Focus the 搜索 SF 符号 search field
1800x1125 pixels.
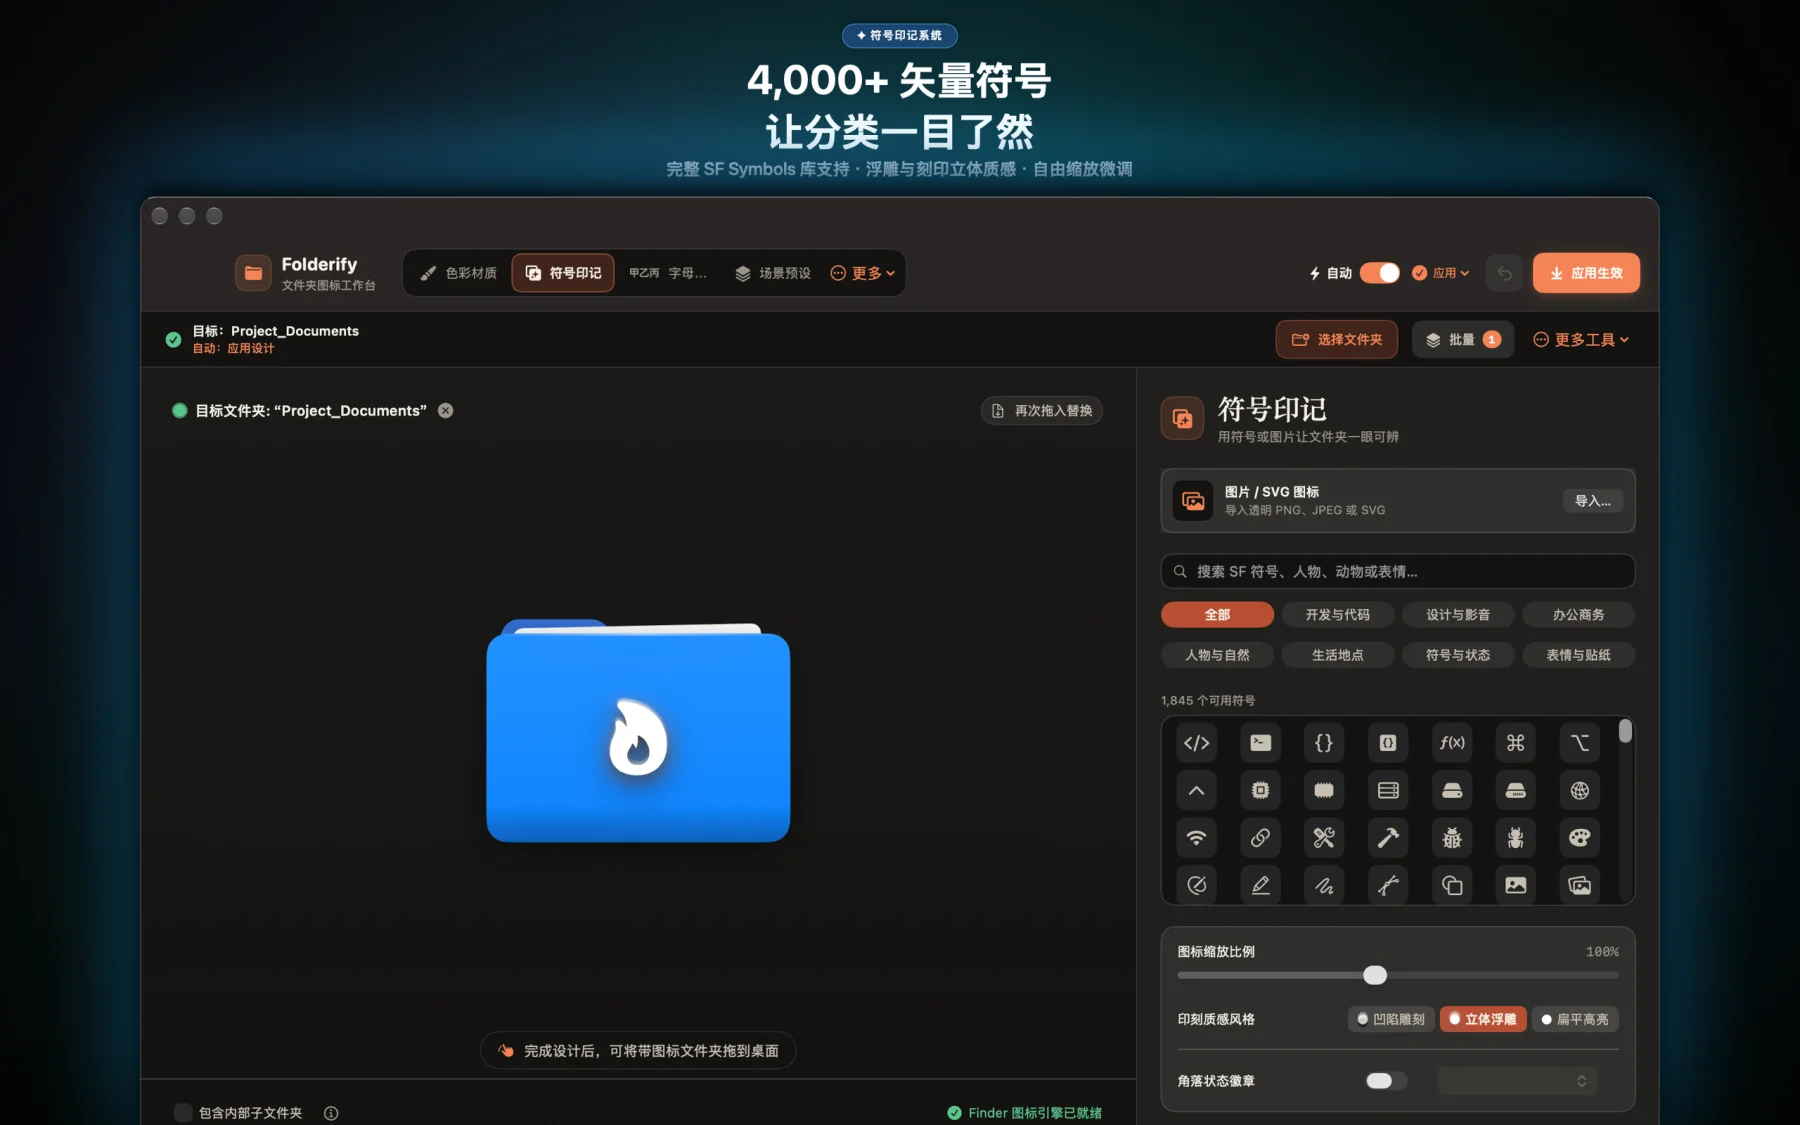[x=1397, y=572]
